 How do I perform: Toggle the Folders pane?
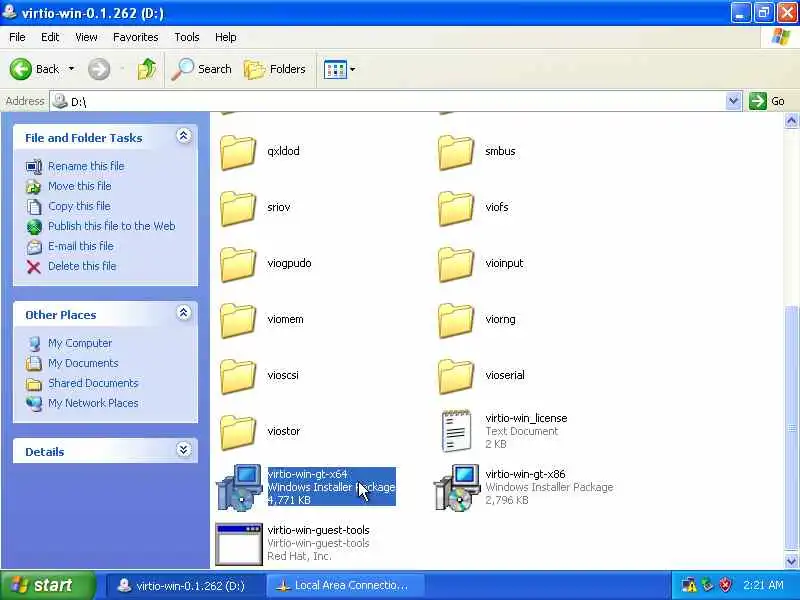[275, 69]
